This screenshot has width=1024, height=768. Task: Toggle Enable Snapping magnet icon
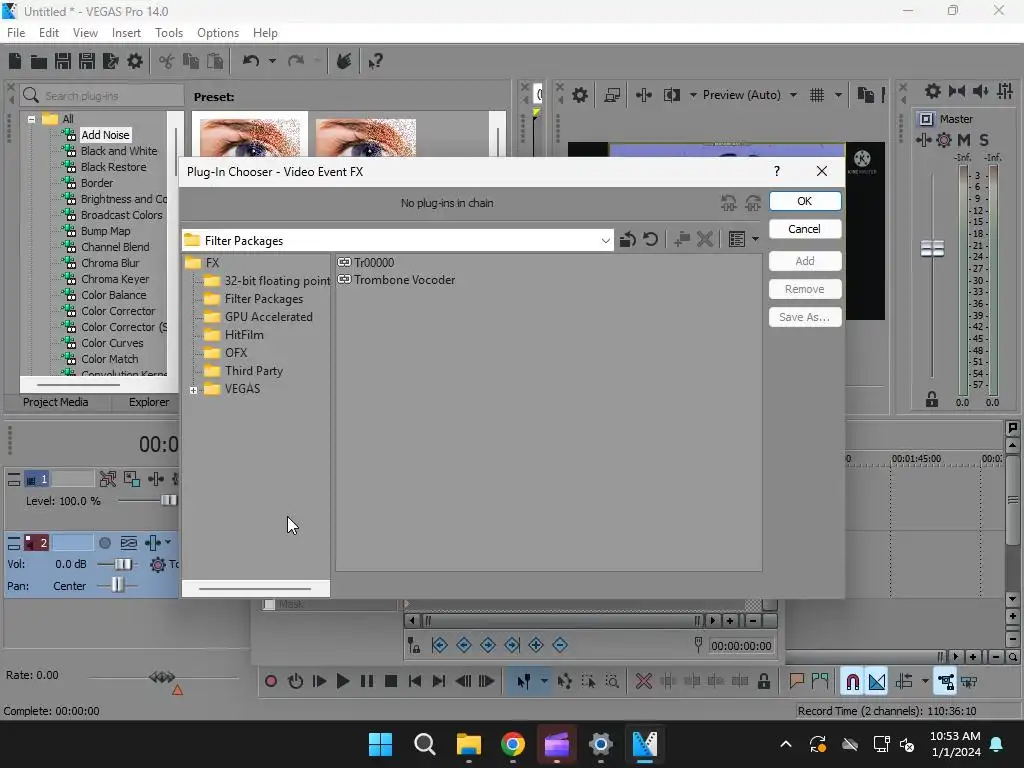[852, 682]
